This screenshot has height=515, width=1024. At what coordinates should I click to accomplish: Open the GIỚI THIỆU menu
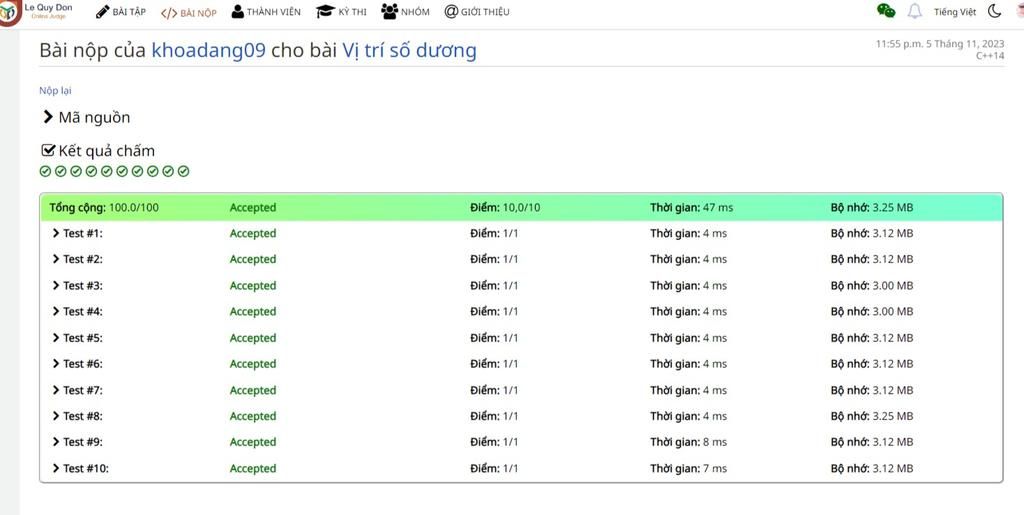click(485, 12)
